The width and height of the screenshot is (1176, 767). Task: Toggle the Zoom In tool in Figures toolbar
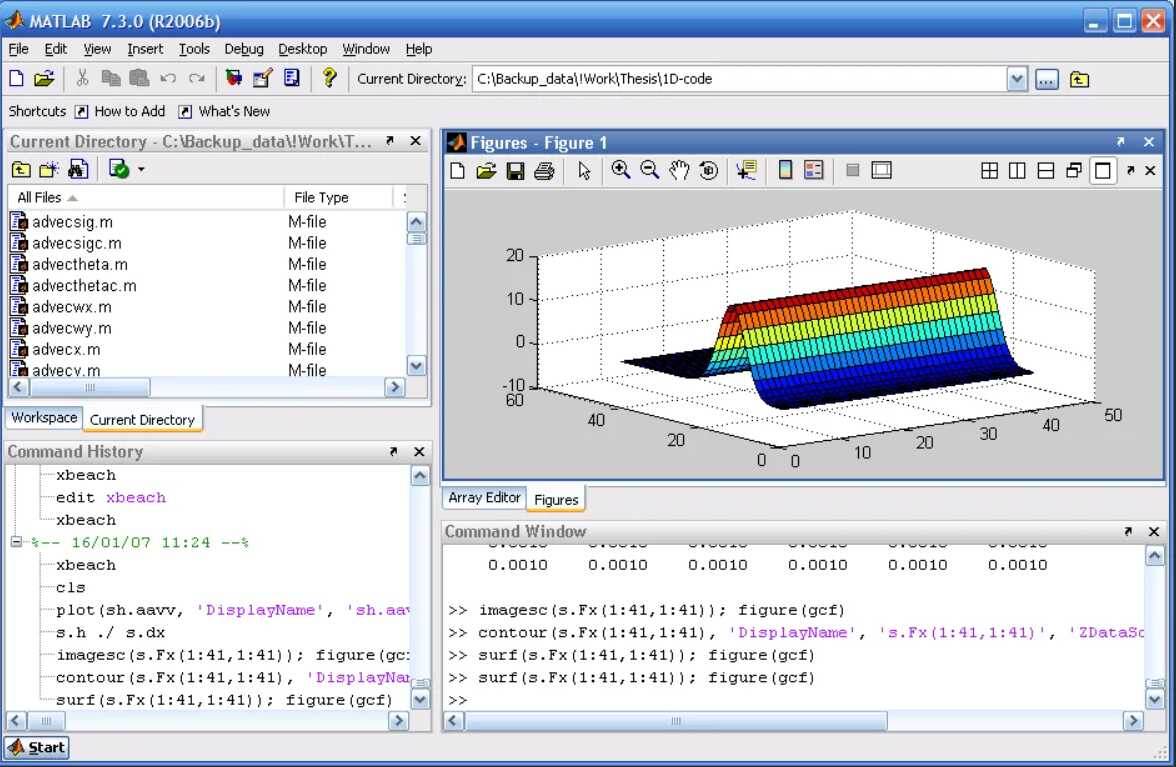point(620,170)
